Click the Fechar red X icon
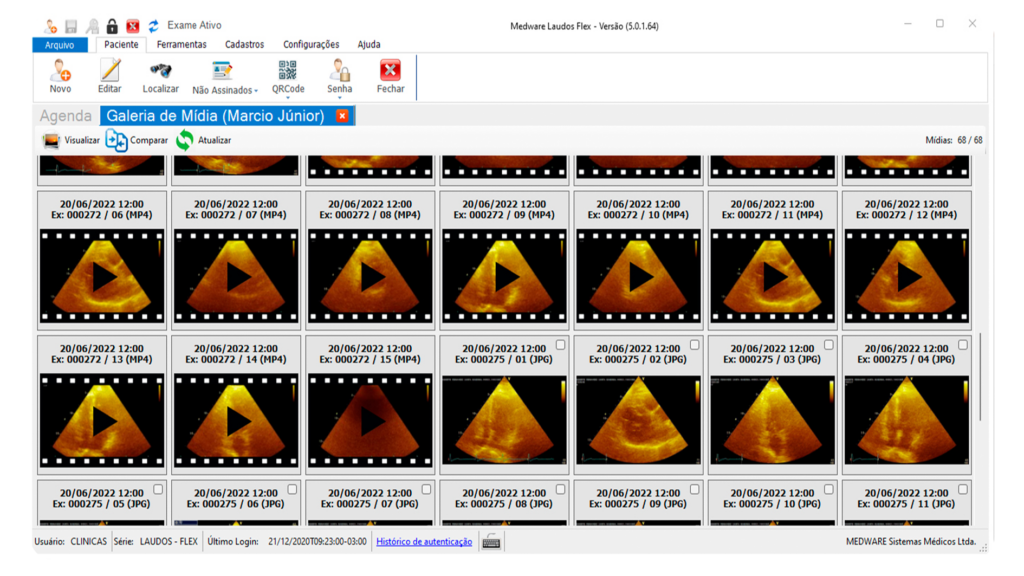This screenshot has height=576, width=1024. tap(391, 70)
